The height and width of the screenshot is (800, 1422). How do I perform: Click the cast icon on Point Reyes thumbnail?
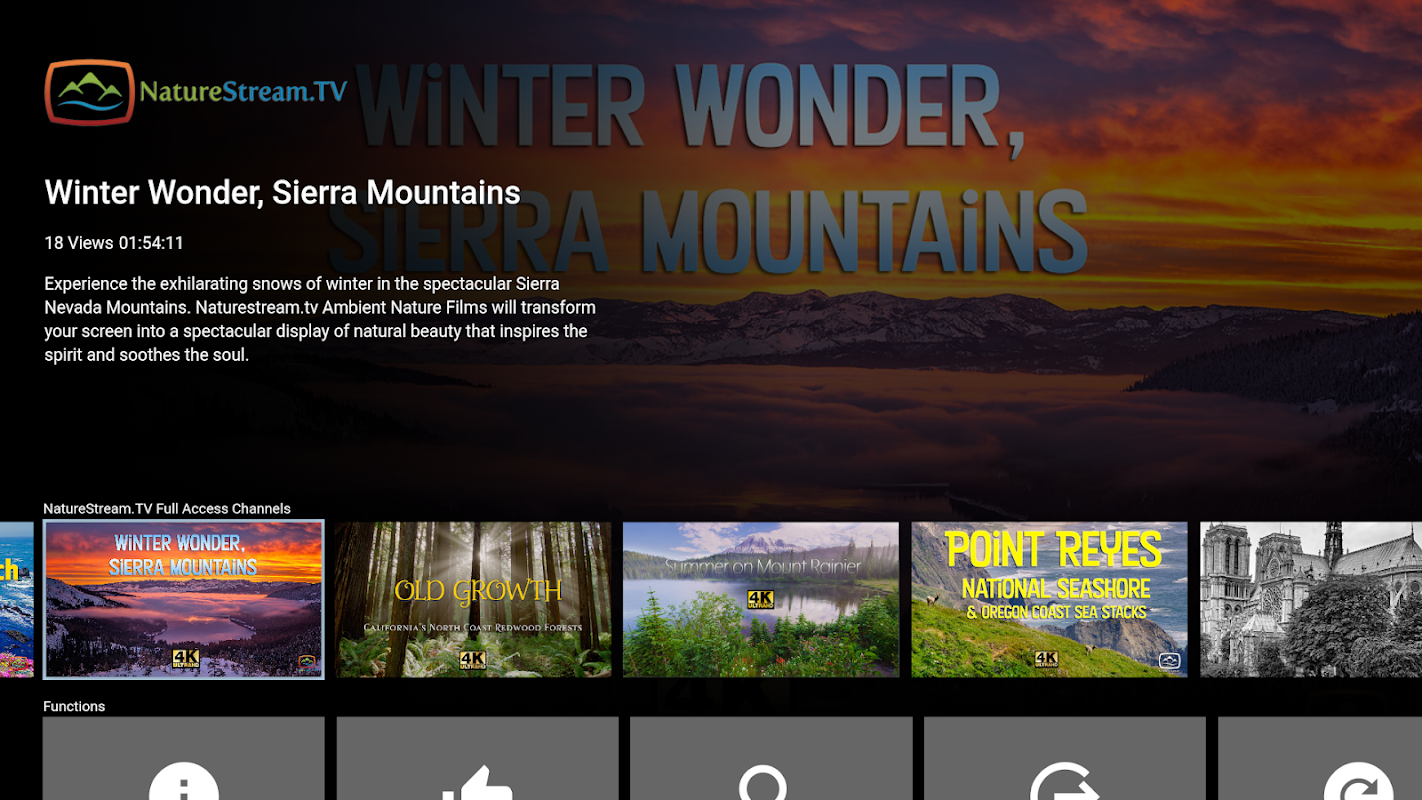pos(1170,661)
